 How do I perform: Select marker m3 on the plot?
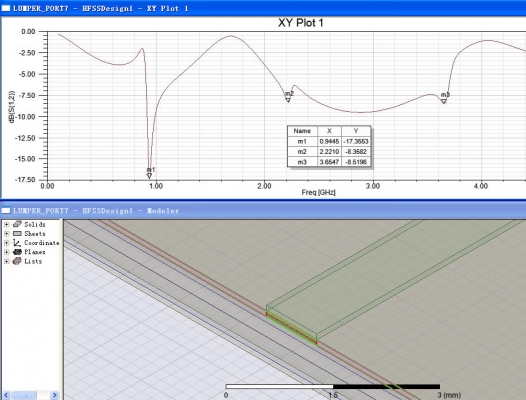pyautogui.click(x=444, y=101)
